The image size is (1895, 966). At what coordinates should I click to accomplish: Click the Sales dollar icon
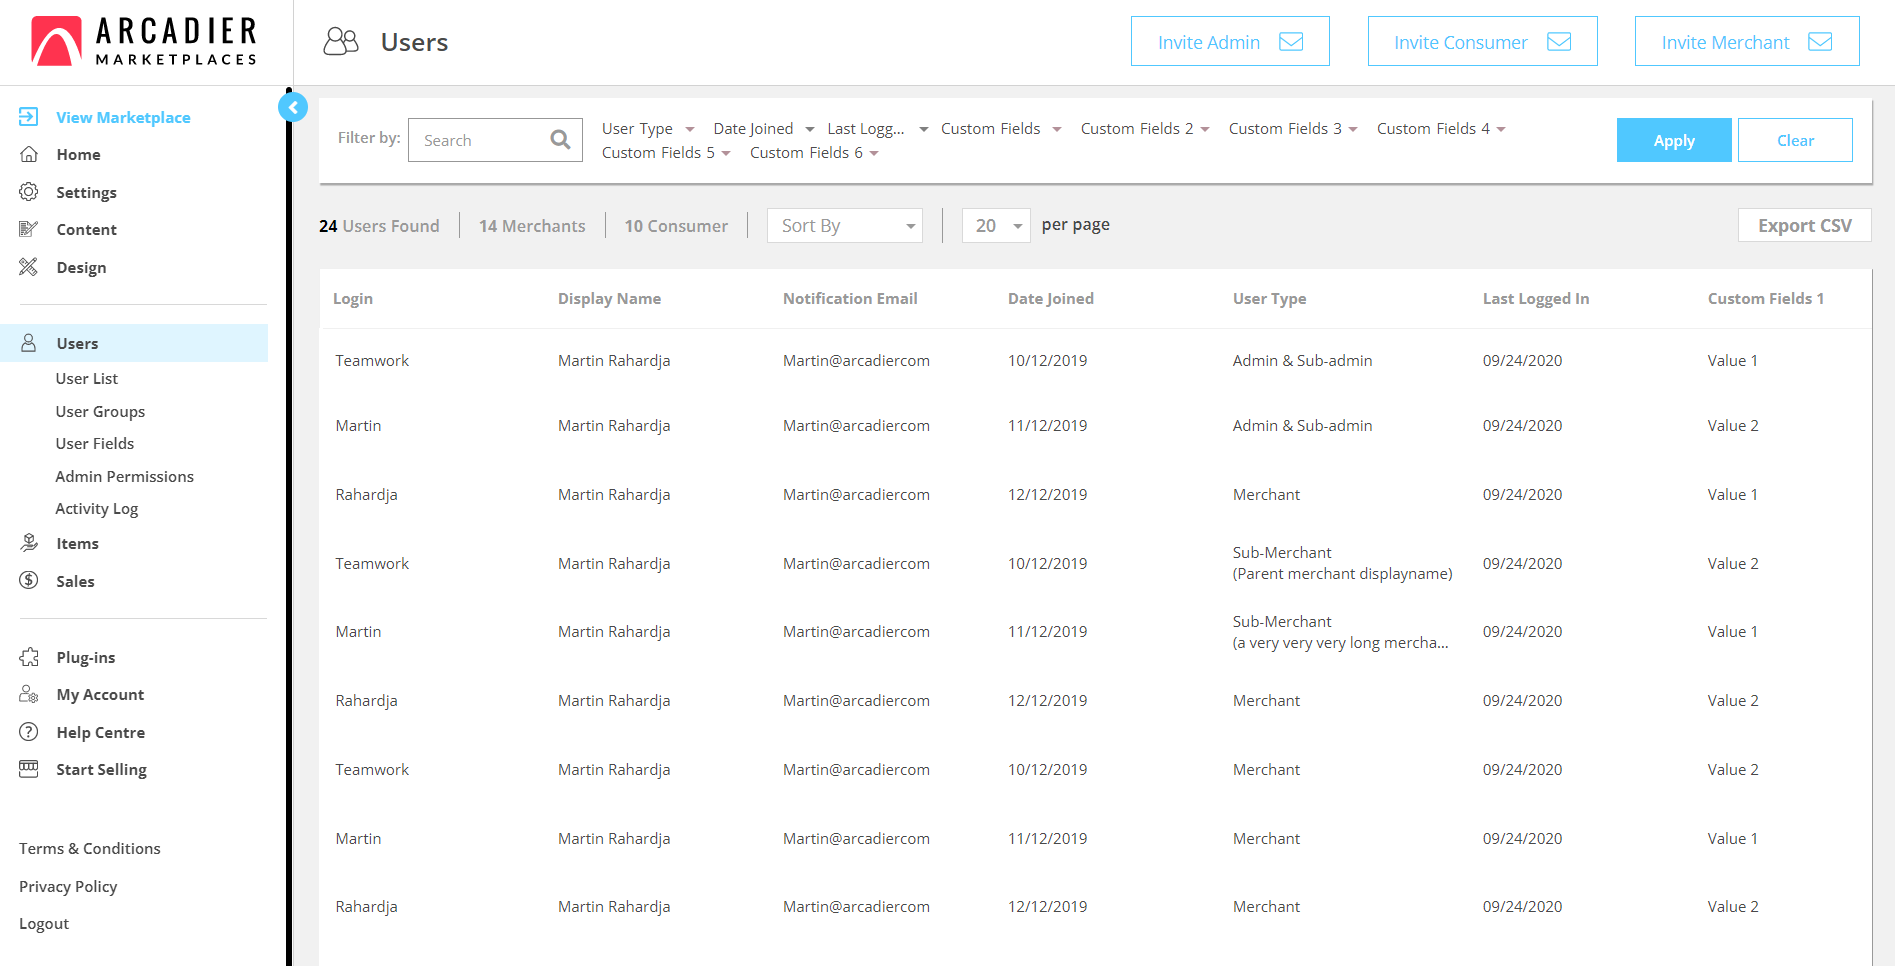pyautogui.click(x=29, y=581)
